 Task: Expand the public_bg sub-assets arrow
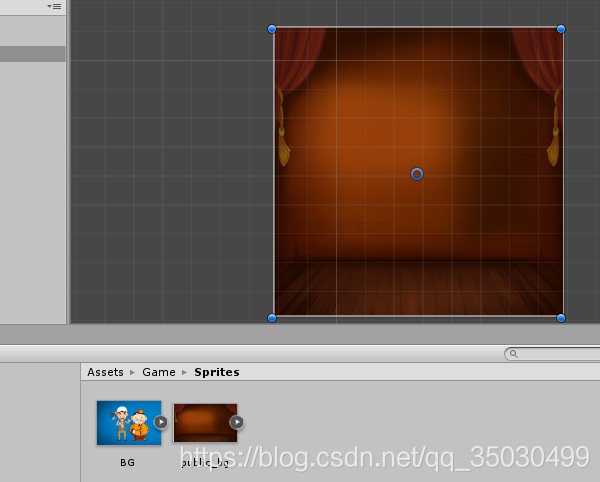pyautogui.click(x=236, y=422)
